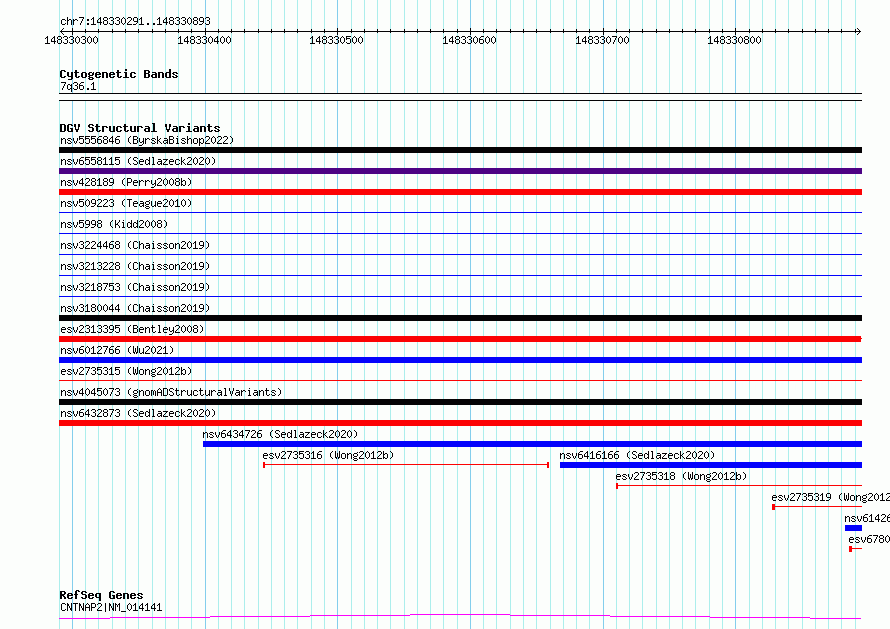Viewport: 890px width, 629px height.
Task: Open the CNTNAP2|NM_014141 gene label
Action: pos(110,607)
